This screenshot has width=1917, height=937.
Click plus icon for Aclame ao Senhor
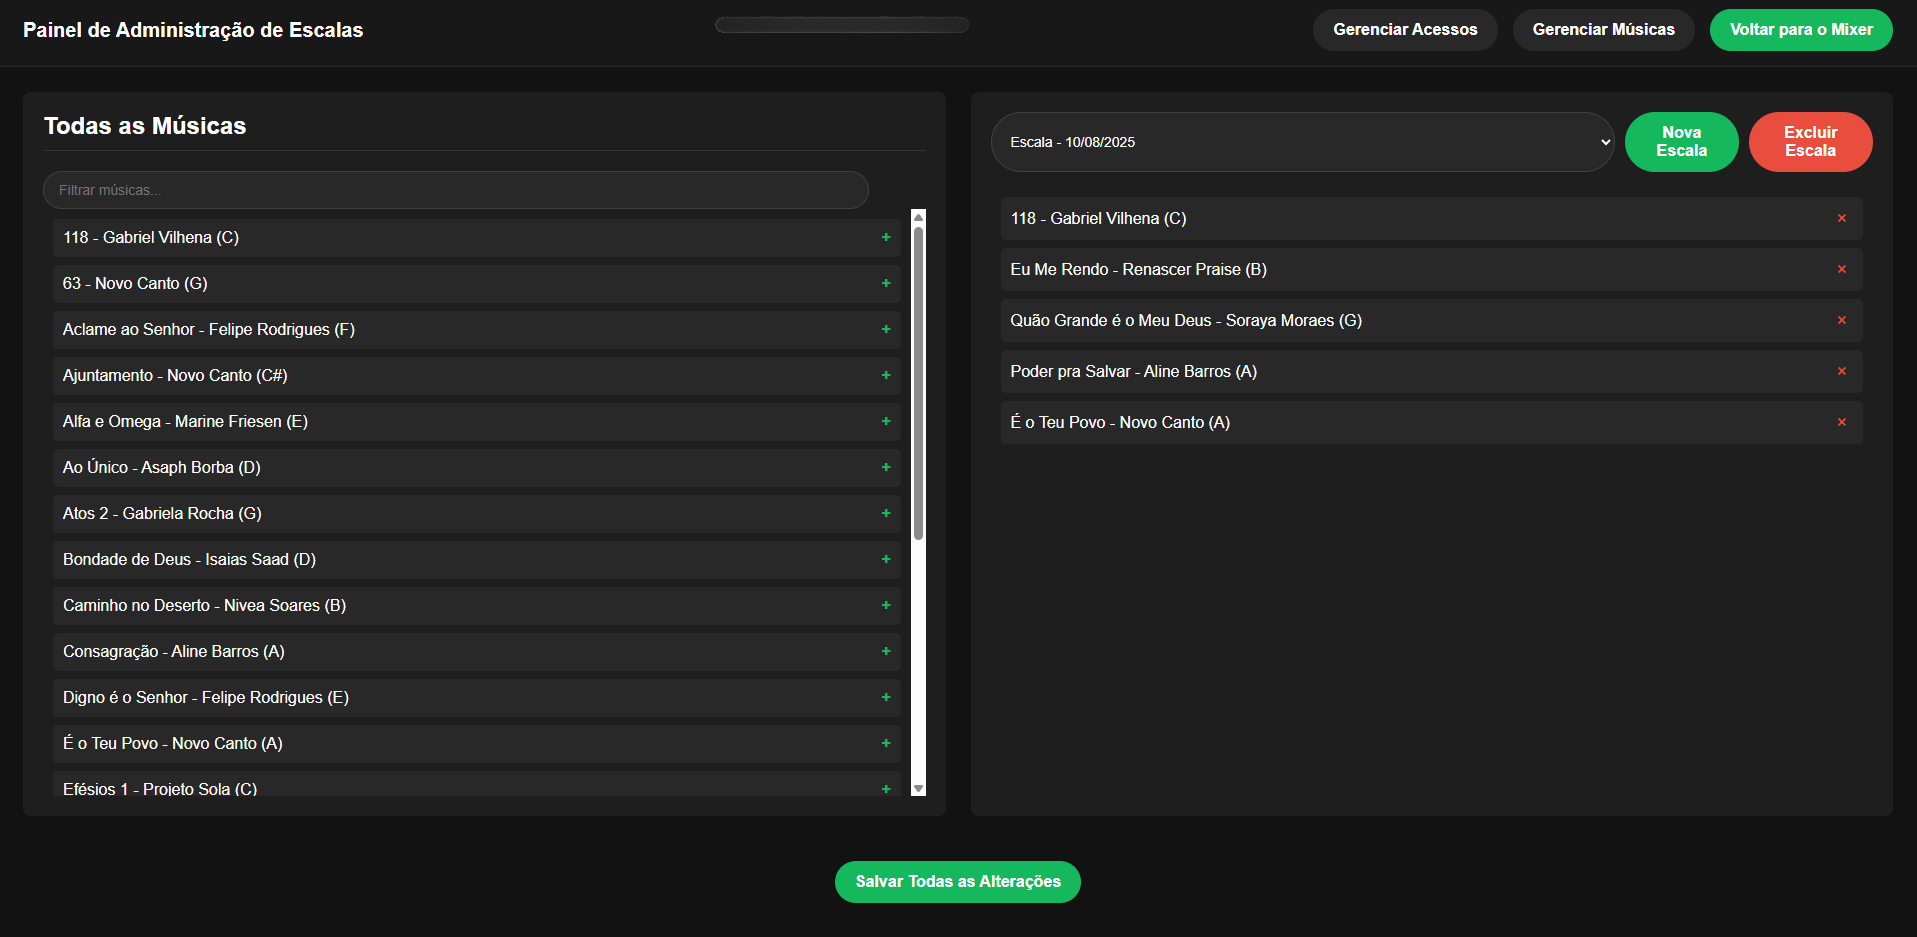885,330
